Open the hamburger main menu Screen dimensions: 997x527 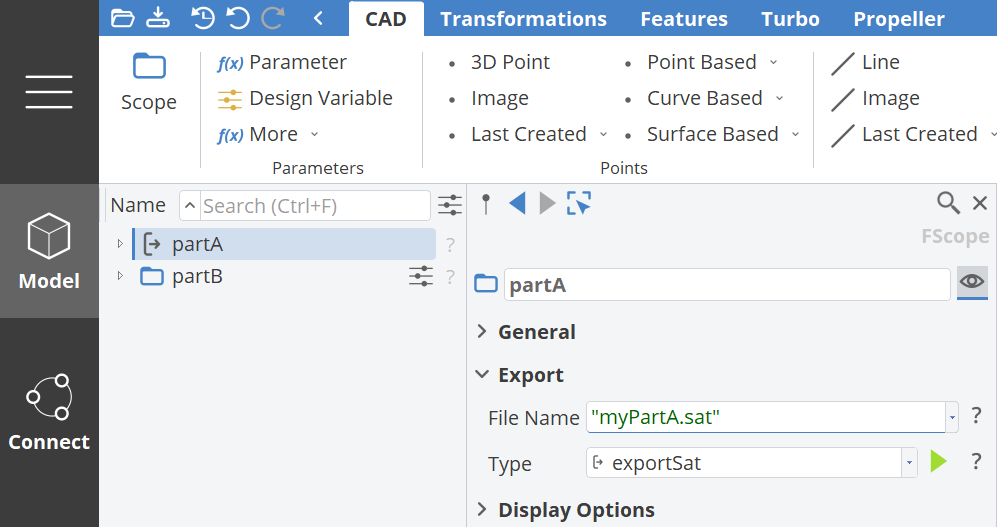point(49,92)
